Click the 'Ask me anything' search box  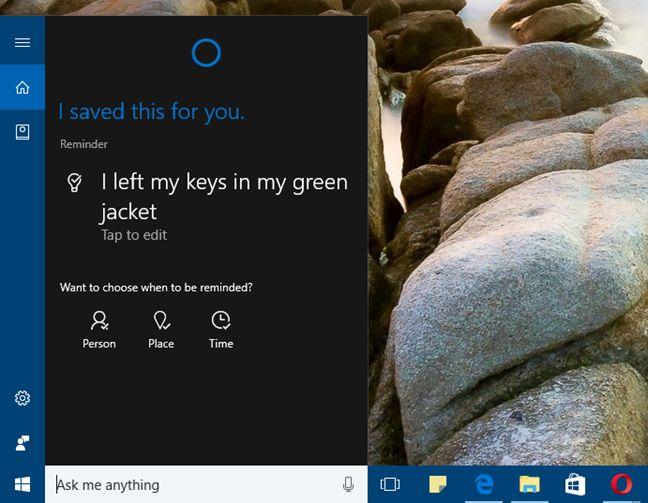coord(190,485)
